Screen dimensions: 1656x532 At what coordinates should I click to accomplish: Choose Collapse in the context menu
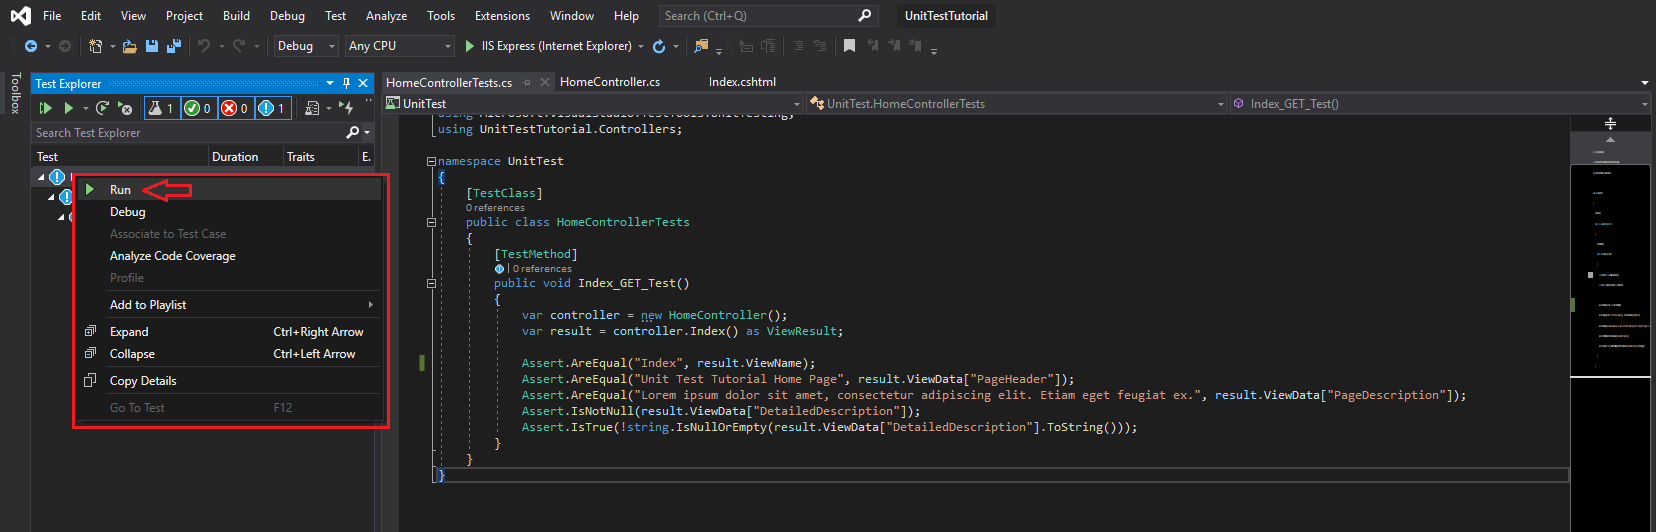[x=228, y=354]
